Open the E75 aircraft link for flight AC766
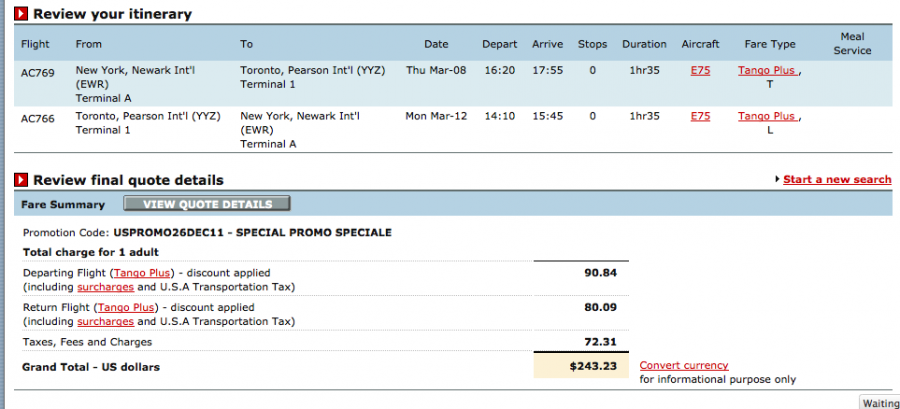The height and width of the screenshot is (409, 900). click(x=700, y=116)
